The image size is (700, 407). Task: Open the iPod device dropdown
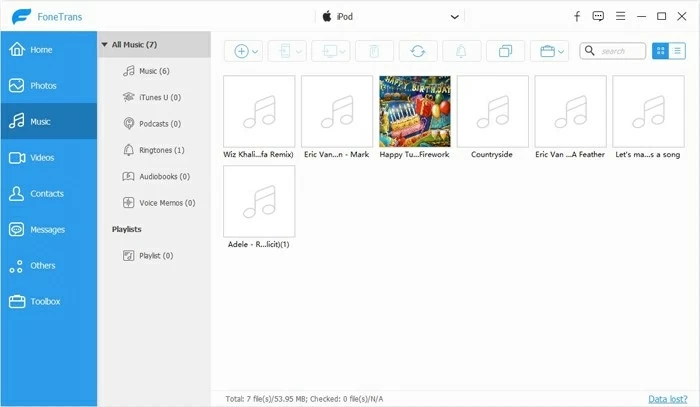454,17
